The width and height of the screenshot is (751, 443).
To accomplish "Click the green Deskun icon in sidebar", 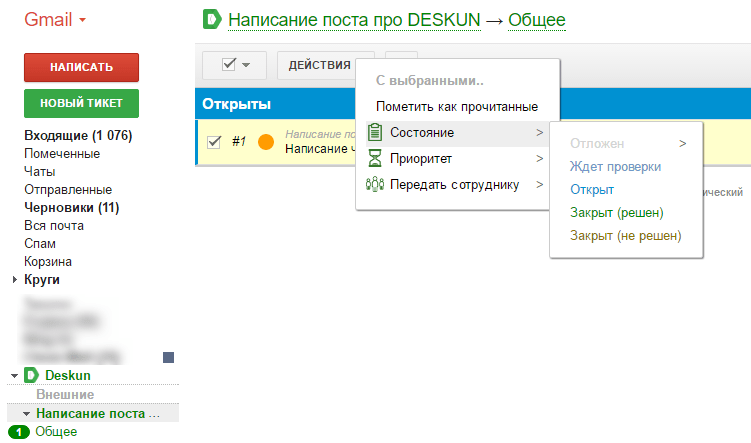I will point(31,375).
